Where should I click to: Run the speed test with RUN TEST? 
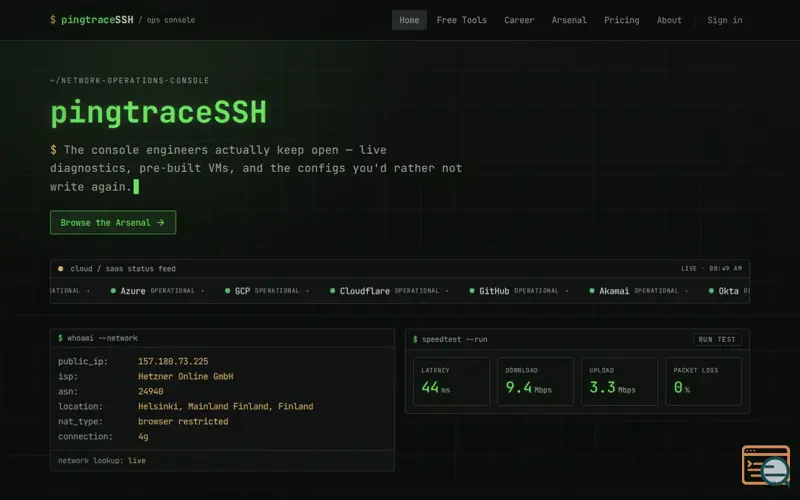click(717, 339)
